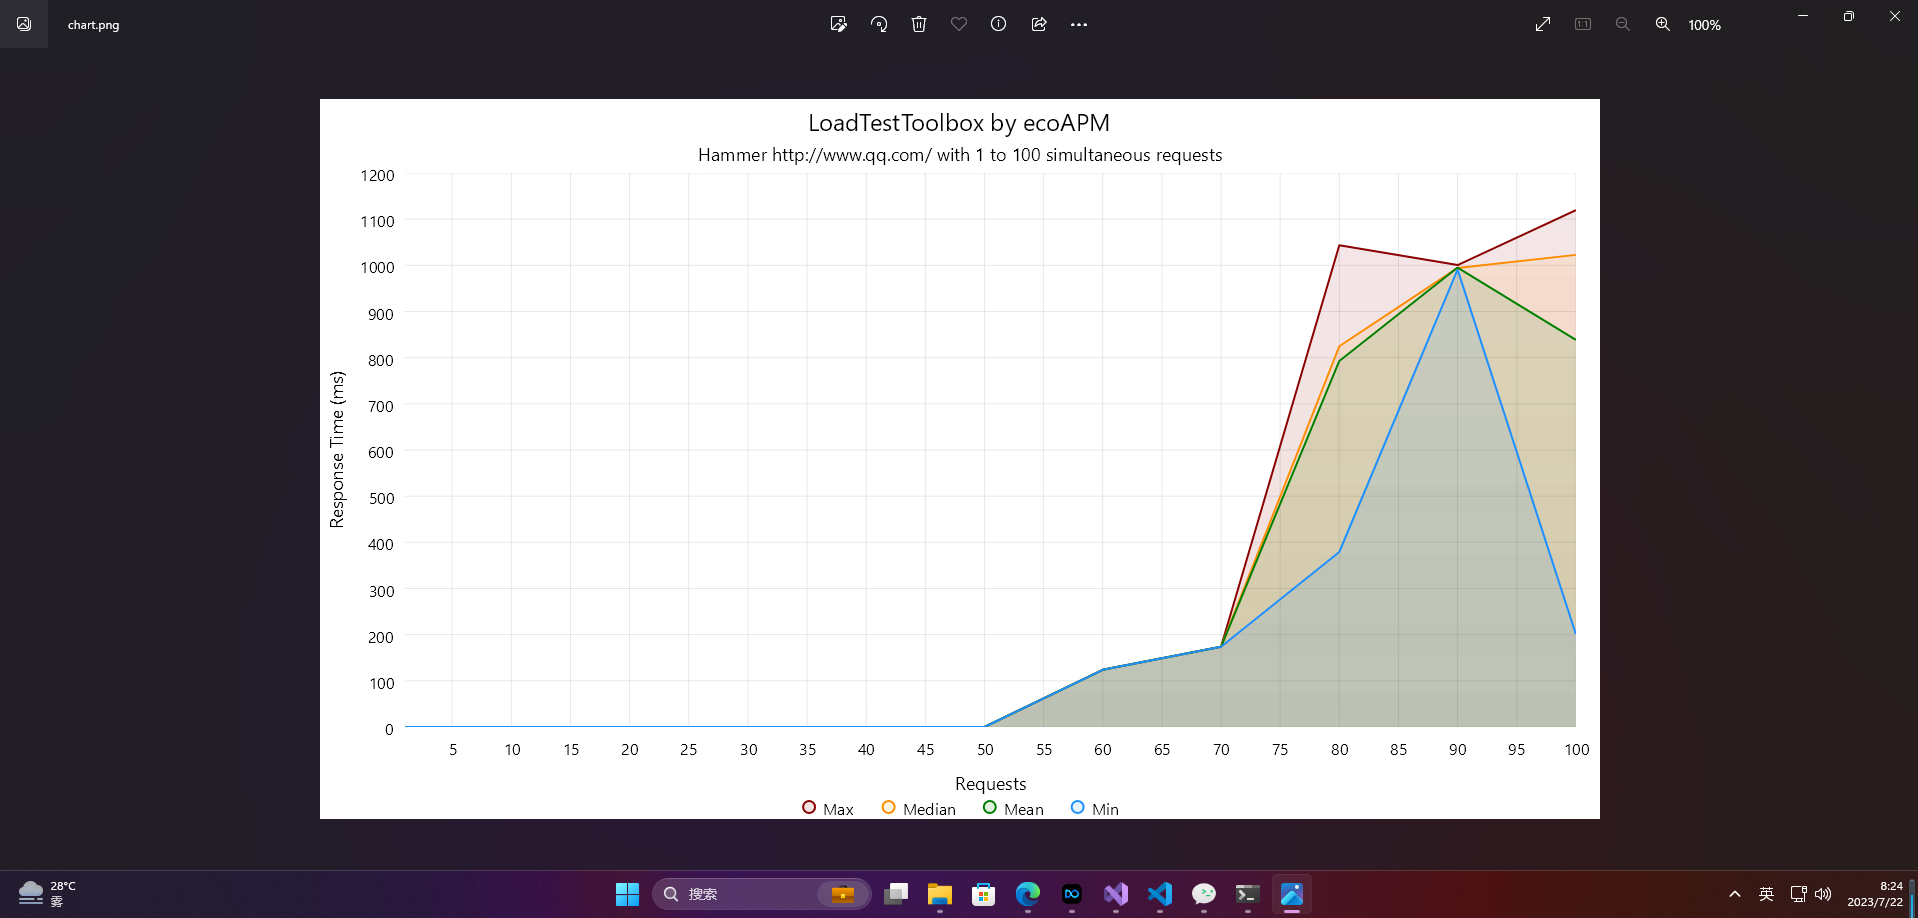Viewport: 1918px width, 918px height.
Task: Switch to the Terminal window
Action: (x=1248, y=894)
